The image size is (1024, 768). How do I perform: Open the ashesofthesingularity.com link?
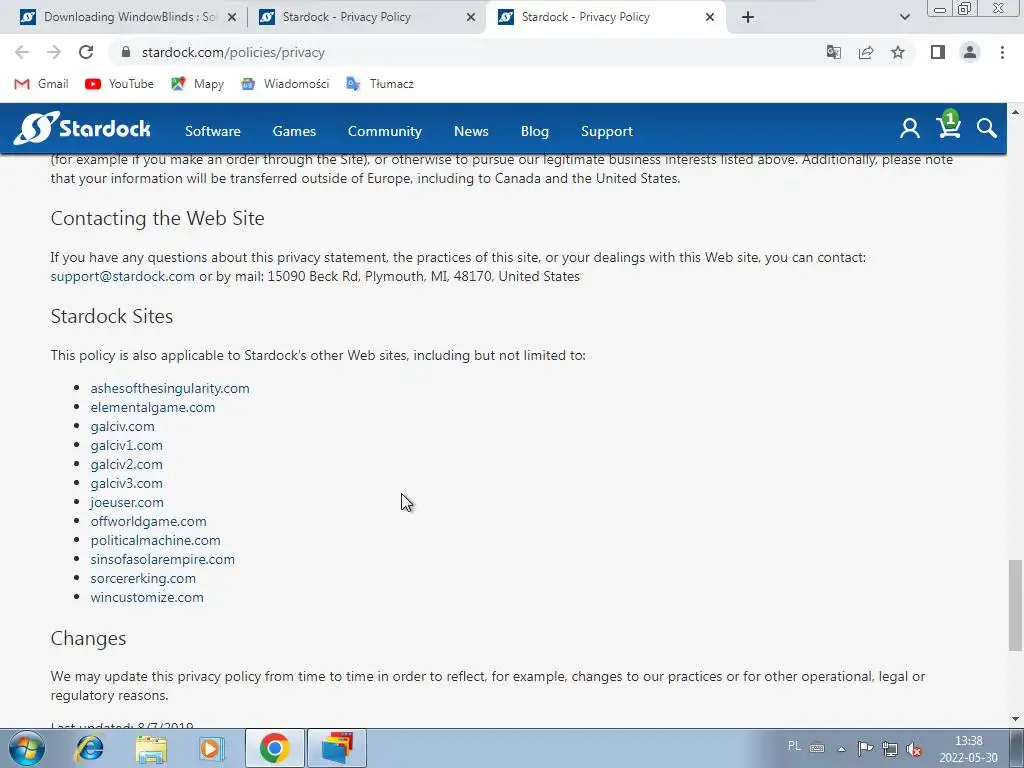point(170,388)
